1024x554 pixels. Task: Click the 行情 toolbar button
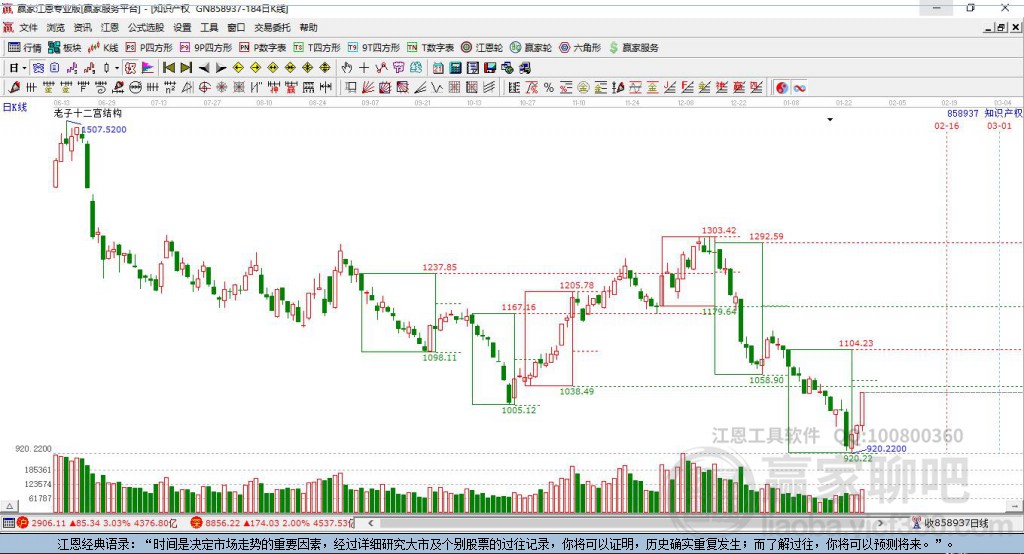click(25, 48)
